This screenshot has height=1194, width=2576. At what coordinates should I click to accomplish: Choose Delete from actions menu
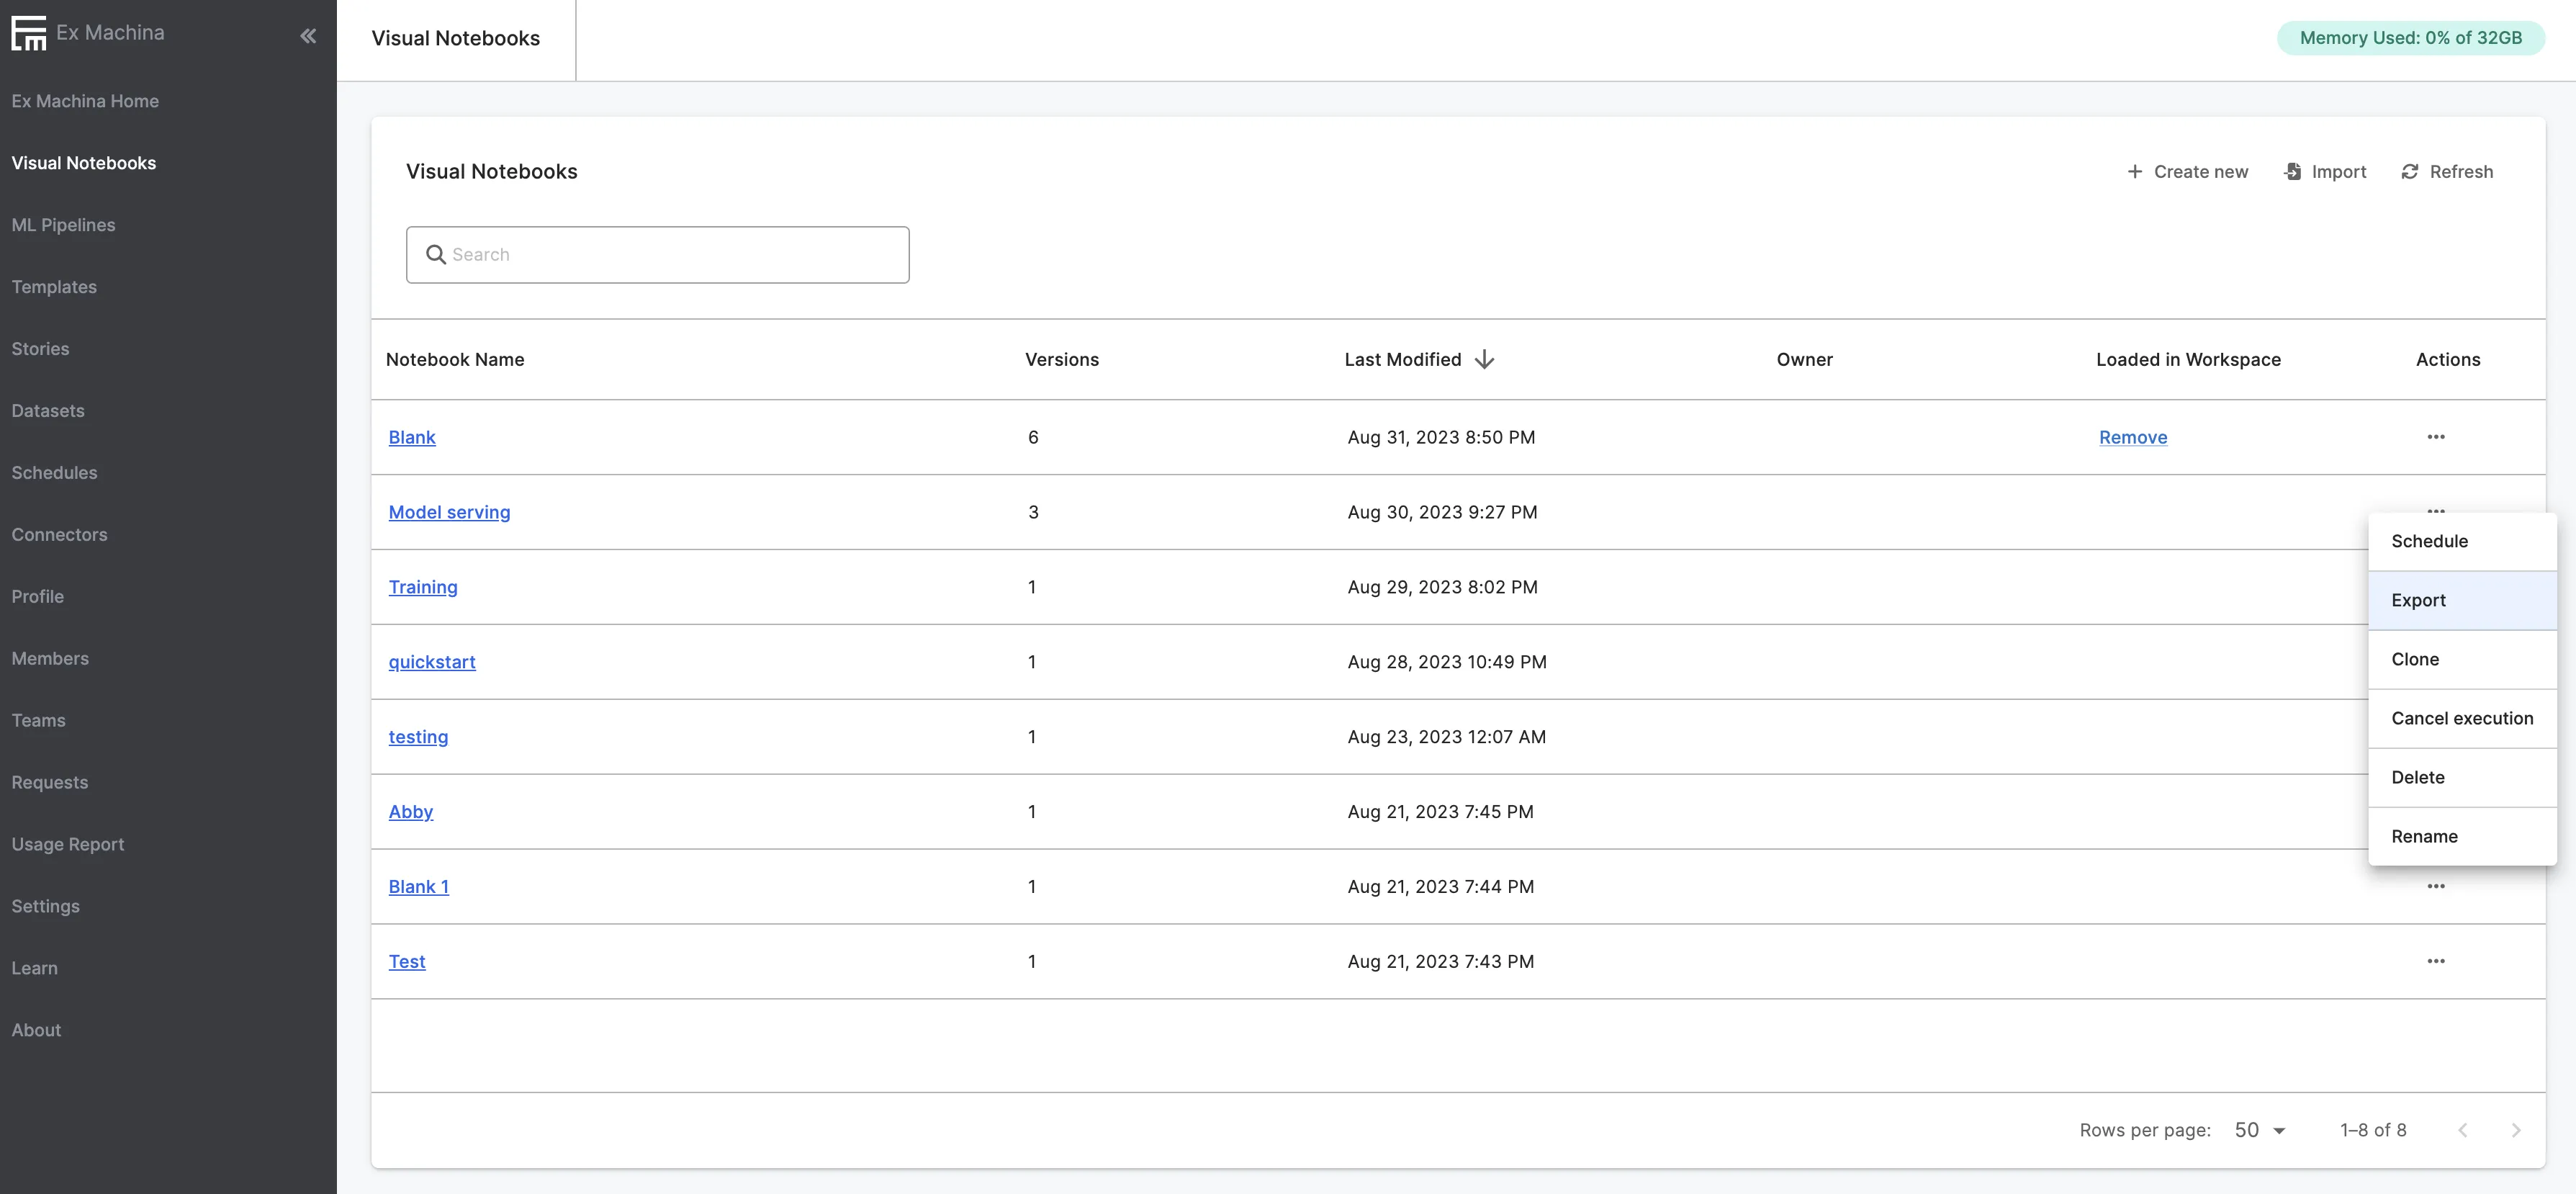pyautogui.click(x=2418, y=777)
